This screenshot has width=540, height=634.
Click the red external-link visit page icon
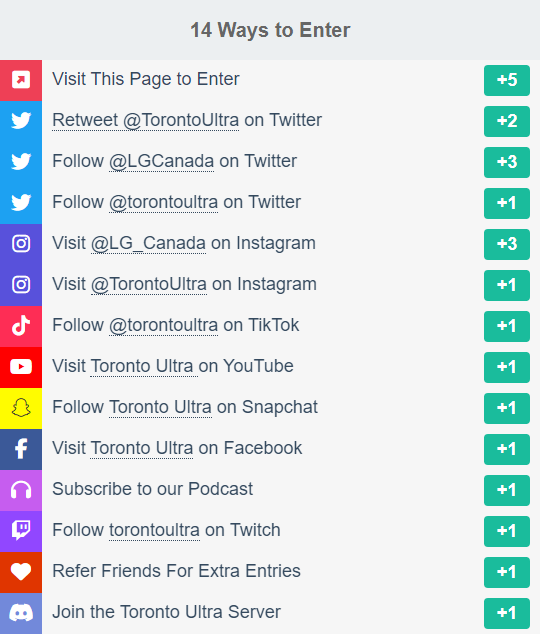[x=21, y=80]
